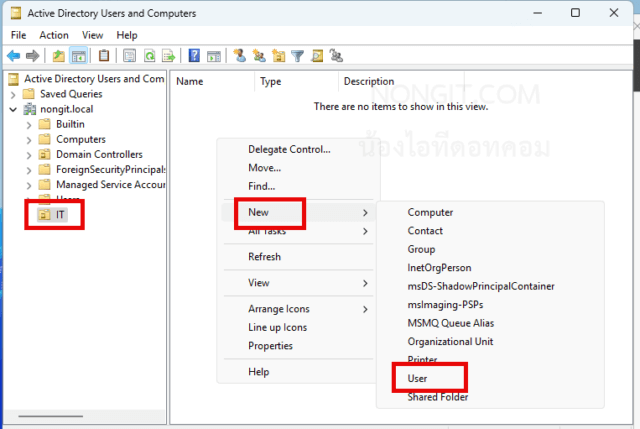
Task: Create a new user with the single-person toolbar icon
Action: [239, 56]
